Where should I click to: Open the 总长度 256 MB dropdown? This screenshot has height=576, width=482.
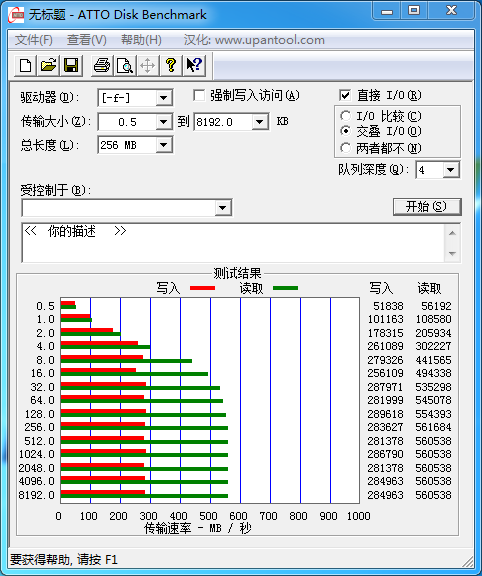click(163, 145)
